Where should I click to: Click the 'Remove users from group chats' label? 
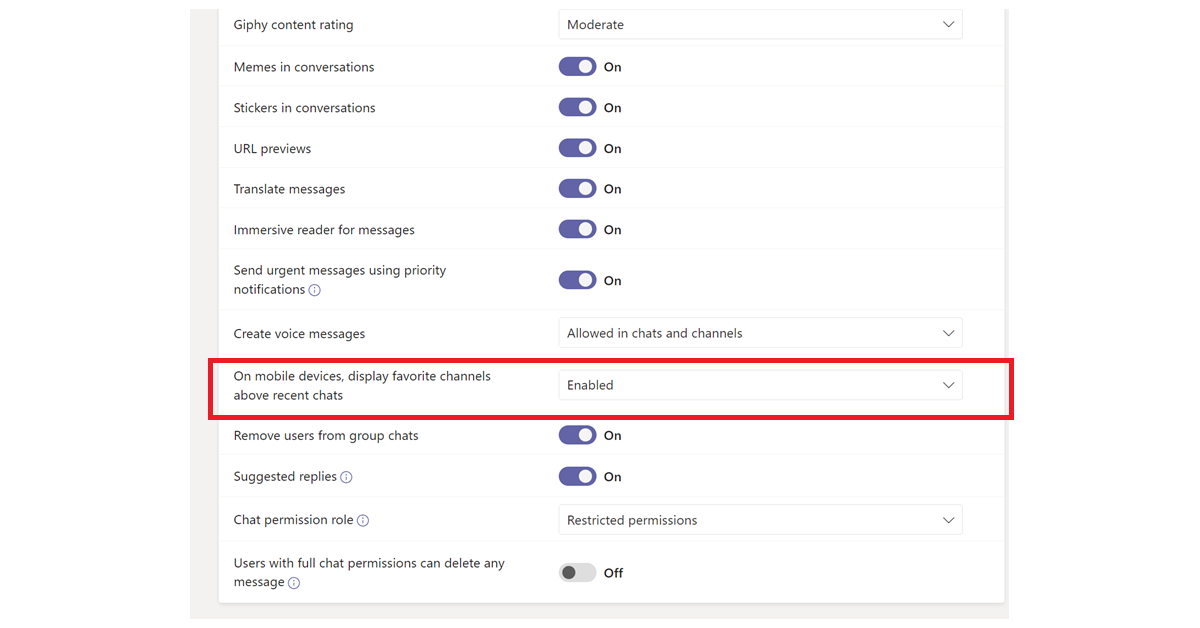tap(326, 436)
